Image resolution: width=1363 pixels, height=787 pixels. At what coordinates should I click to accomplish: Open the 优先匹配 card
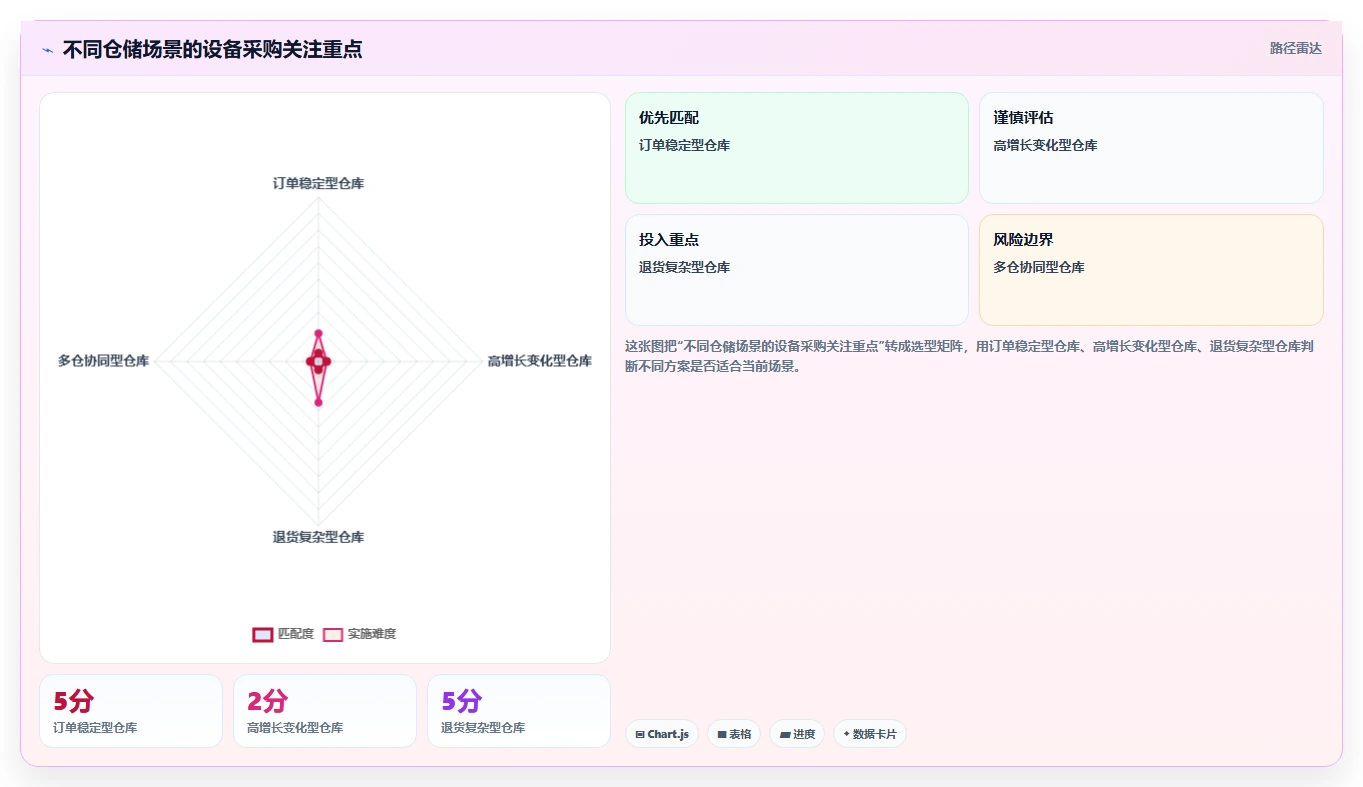point(797,148)
